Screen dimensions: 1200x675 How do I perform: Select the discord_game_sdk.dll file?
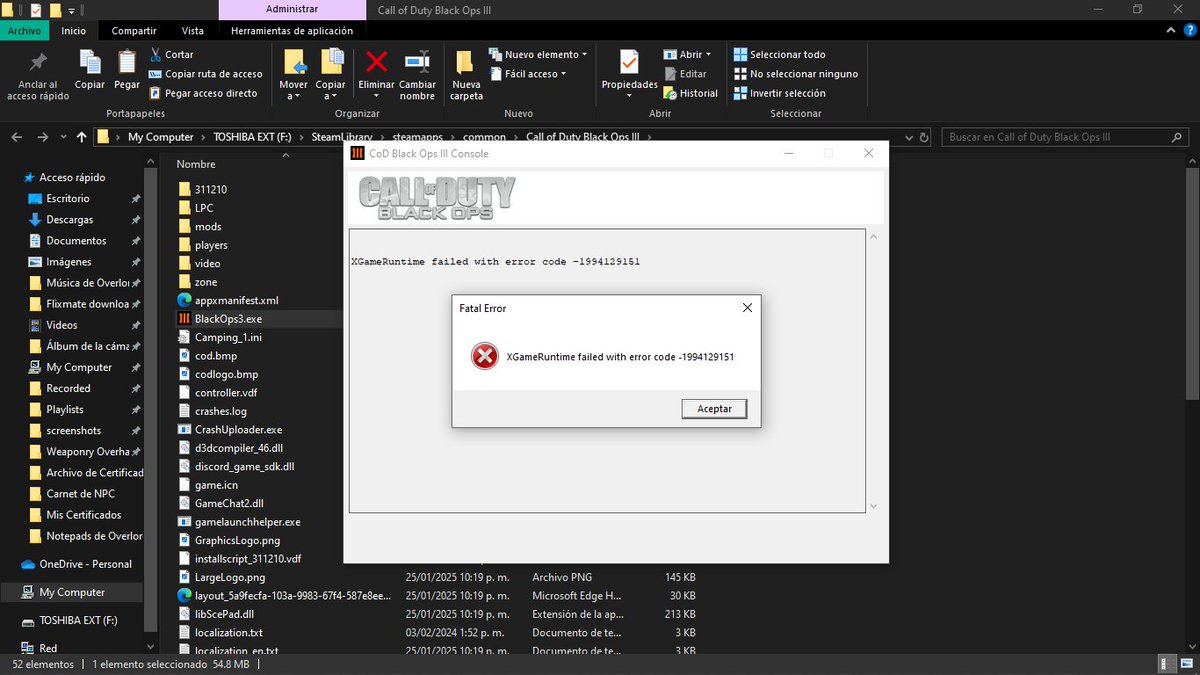pyautogui.click(x=244, y=466)
